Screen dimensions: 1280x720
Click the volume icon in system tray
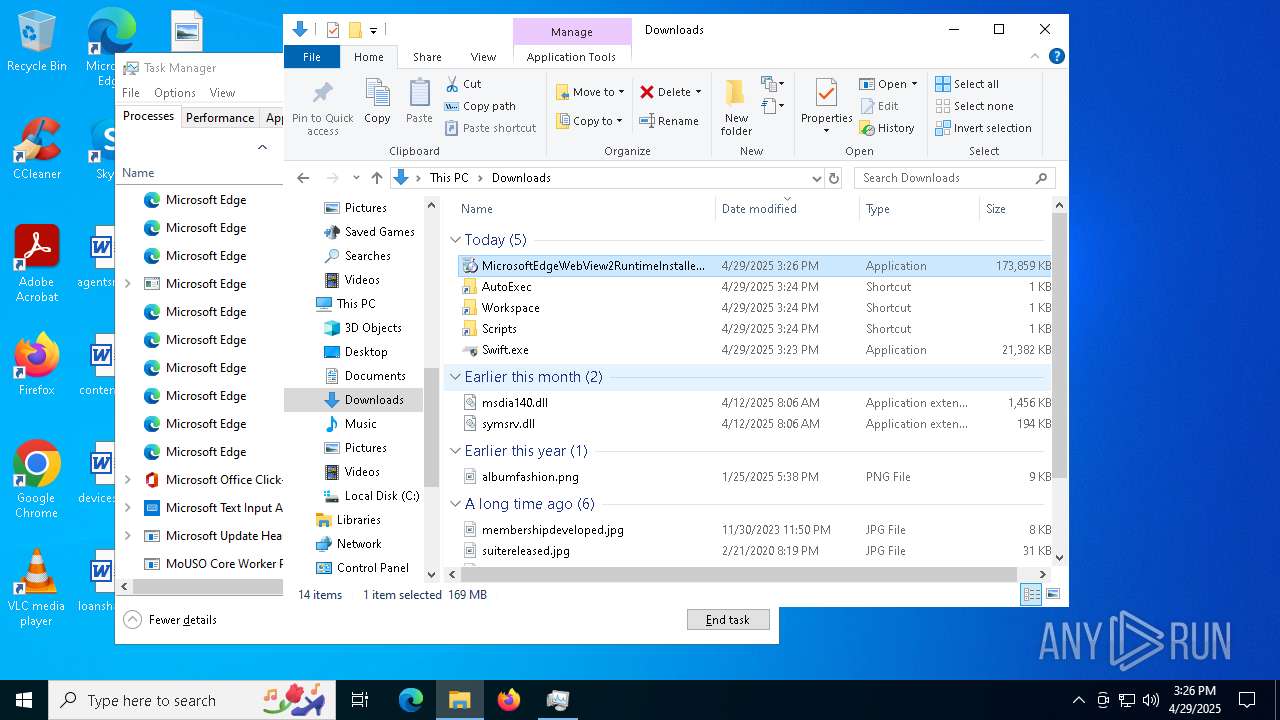point(1151,700)
